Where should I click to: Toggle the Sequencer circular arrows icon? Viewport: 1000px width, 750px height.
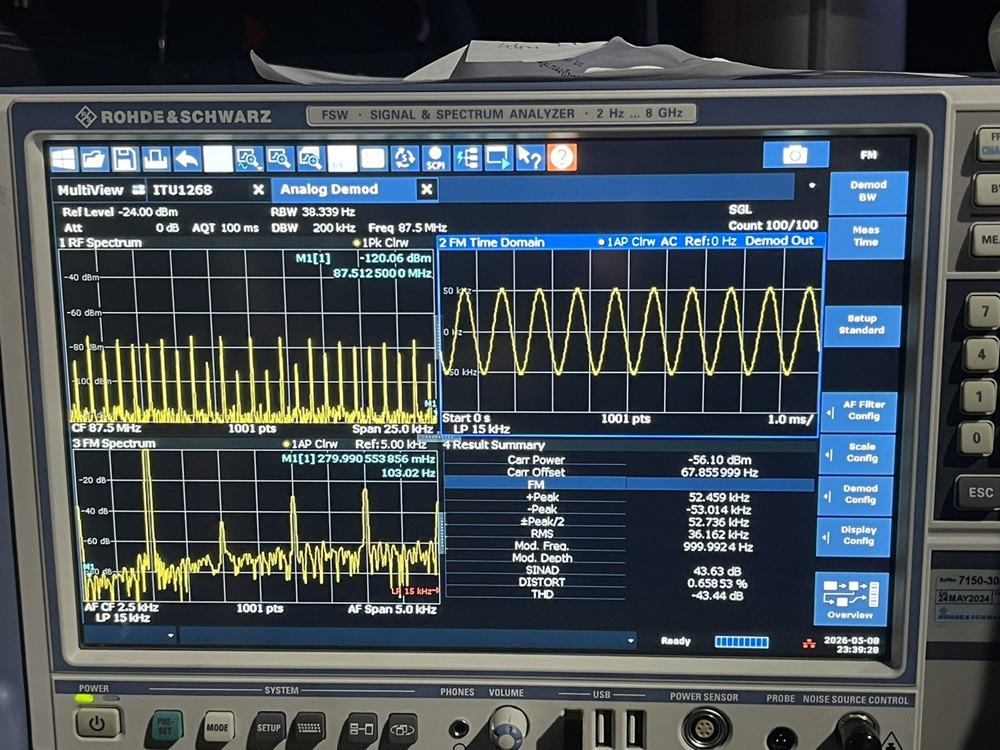404,158
